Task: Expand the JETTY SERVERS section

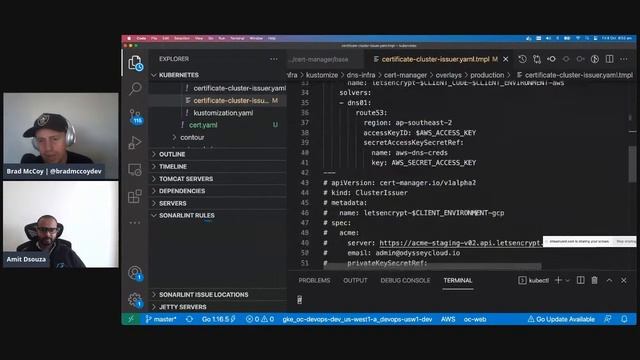Action: pos(218,307)
